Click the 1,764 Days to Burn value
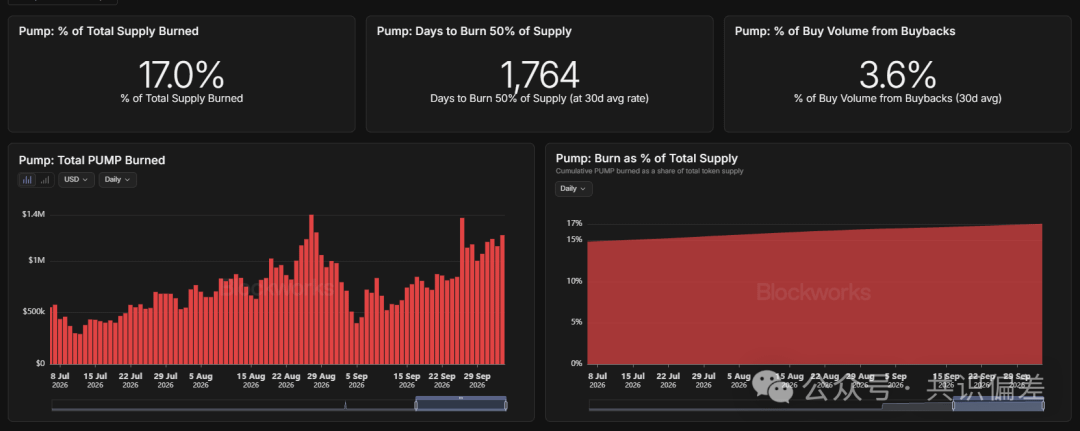The image size is (1080, 431). (x=539, y=75)
